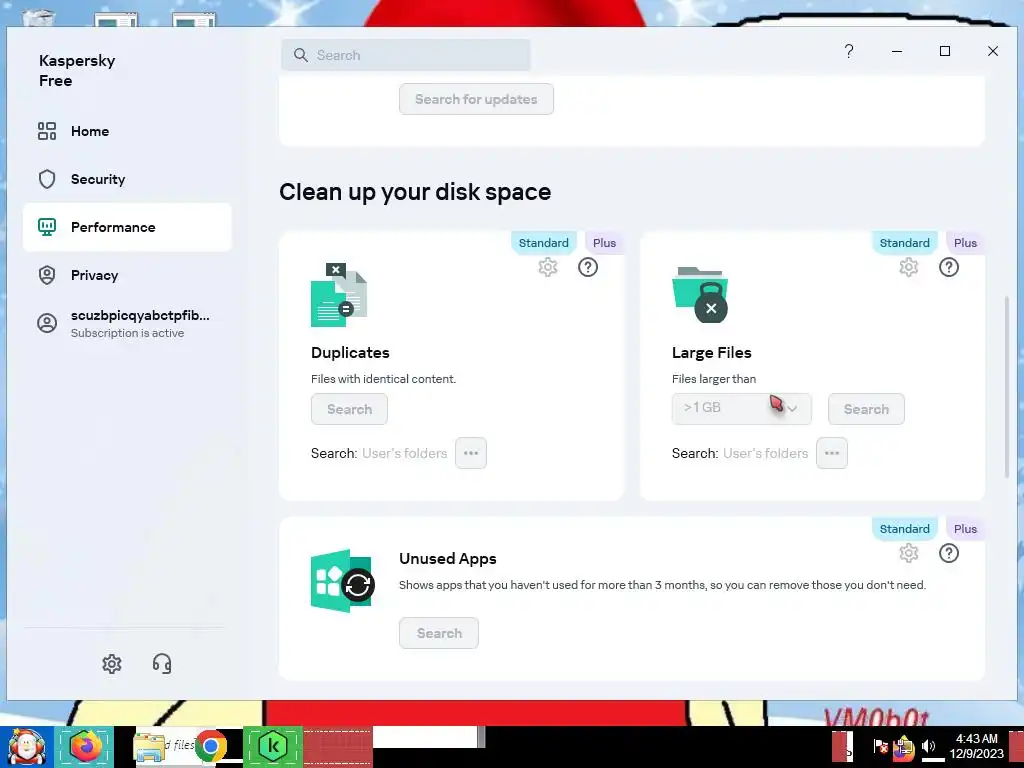This screenshot has height=768, width=1024.
Task: Click 'Subscription is active' status text
Action: (x=127, y=333)
